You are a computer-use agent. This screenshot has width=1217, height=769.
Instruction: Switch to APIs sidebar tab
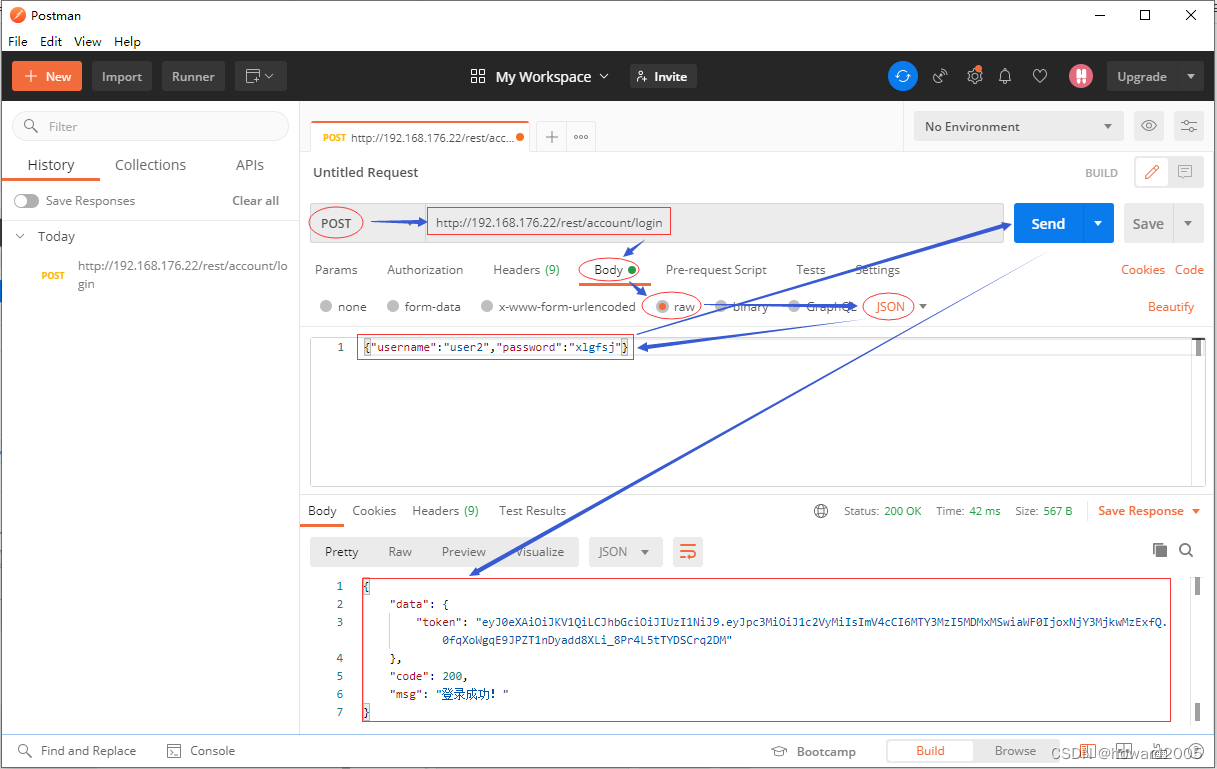[250, 165]
